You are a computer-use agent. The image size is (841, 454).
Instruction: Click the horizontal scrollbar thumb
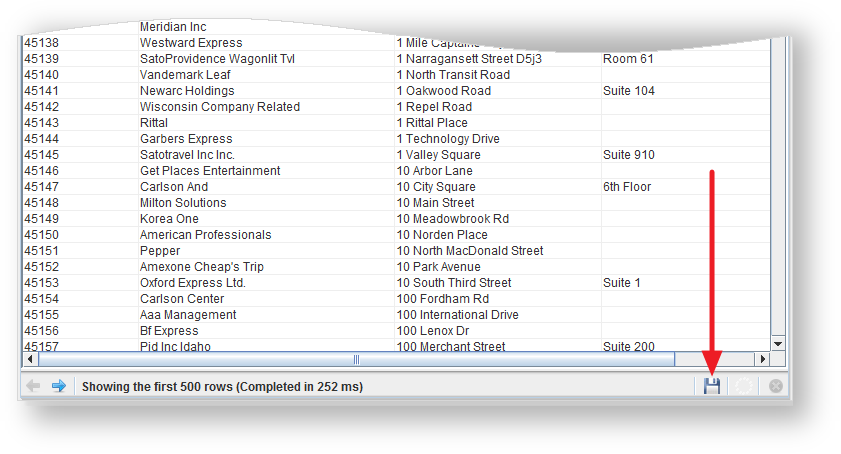356,359
